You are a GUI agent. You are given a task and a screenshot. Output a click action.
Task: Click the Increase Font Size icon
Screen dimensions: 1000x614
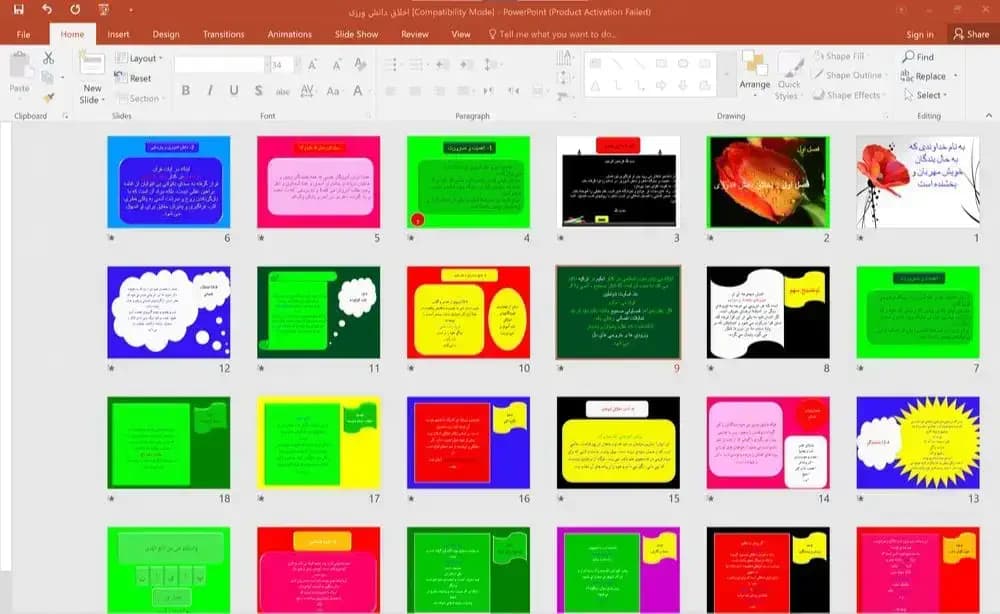pos(312,64)
